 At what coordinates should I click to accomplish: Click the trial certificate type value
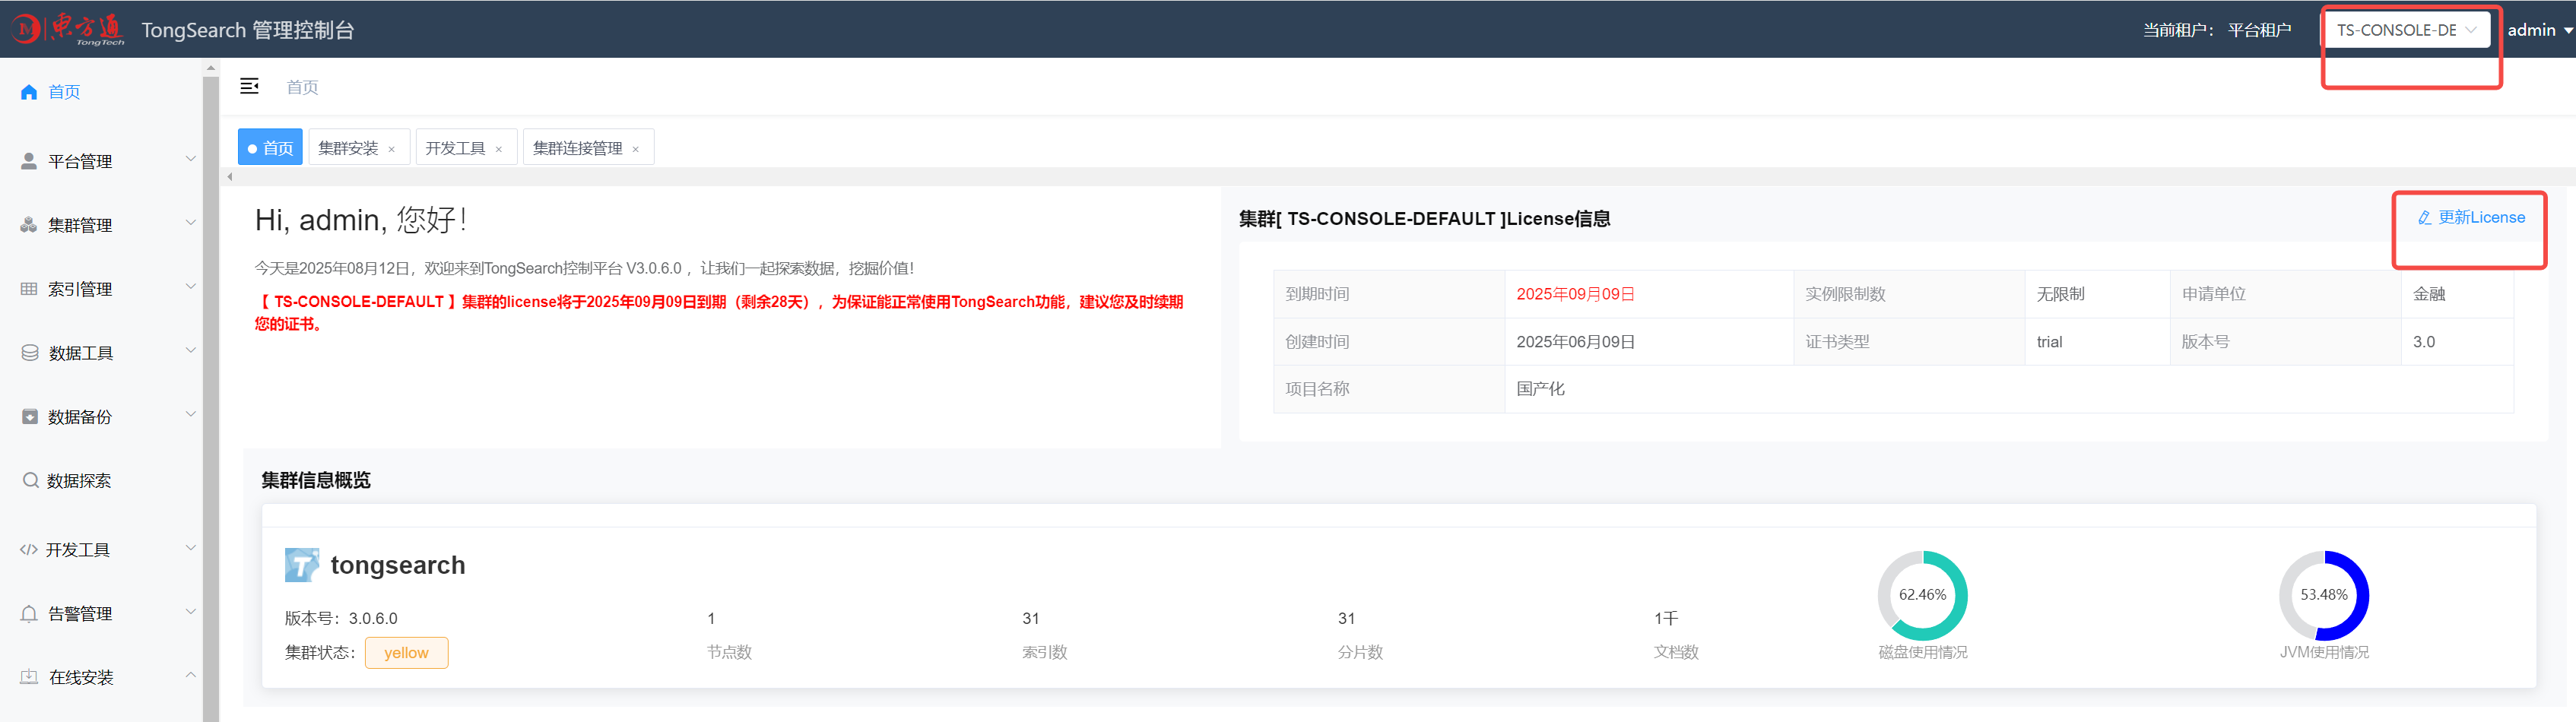pos(2049,342)
